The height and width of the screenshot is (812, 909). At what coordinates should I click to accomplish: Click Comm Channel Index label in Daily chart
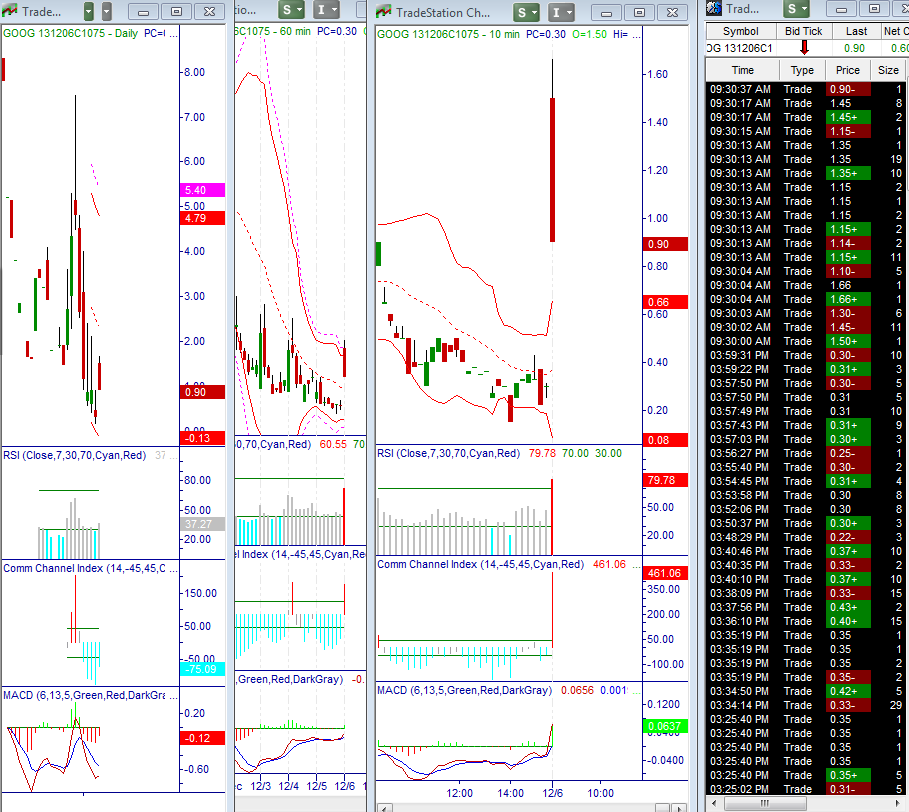pyautogui.click(x=85, y=569)
